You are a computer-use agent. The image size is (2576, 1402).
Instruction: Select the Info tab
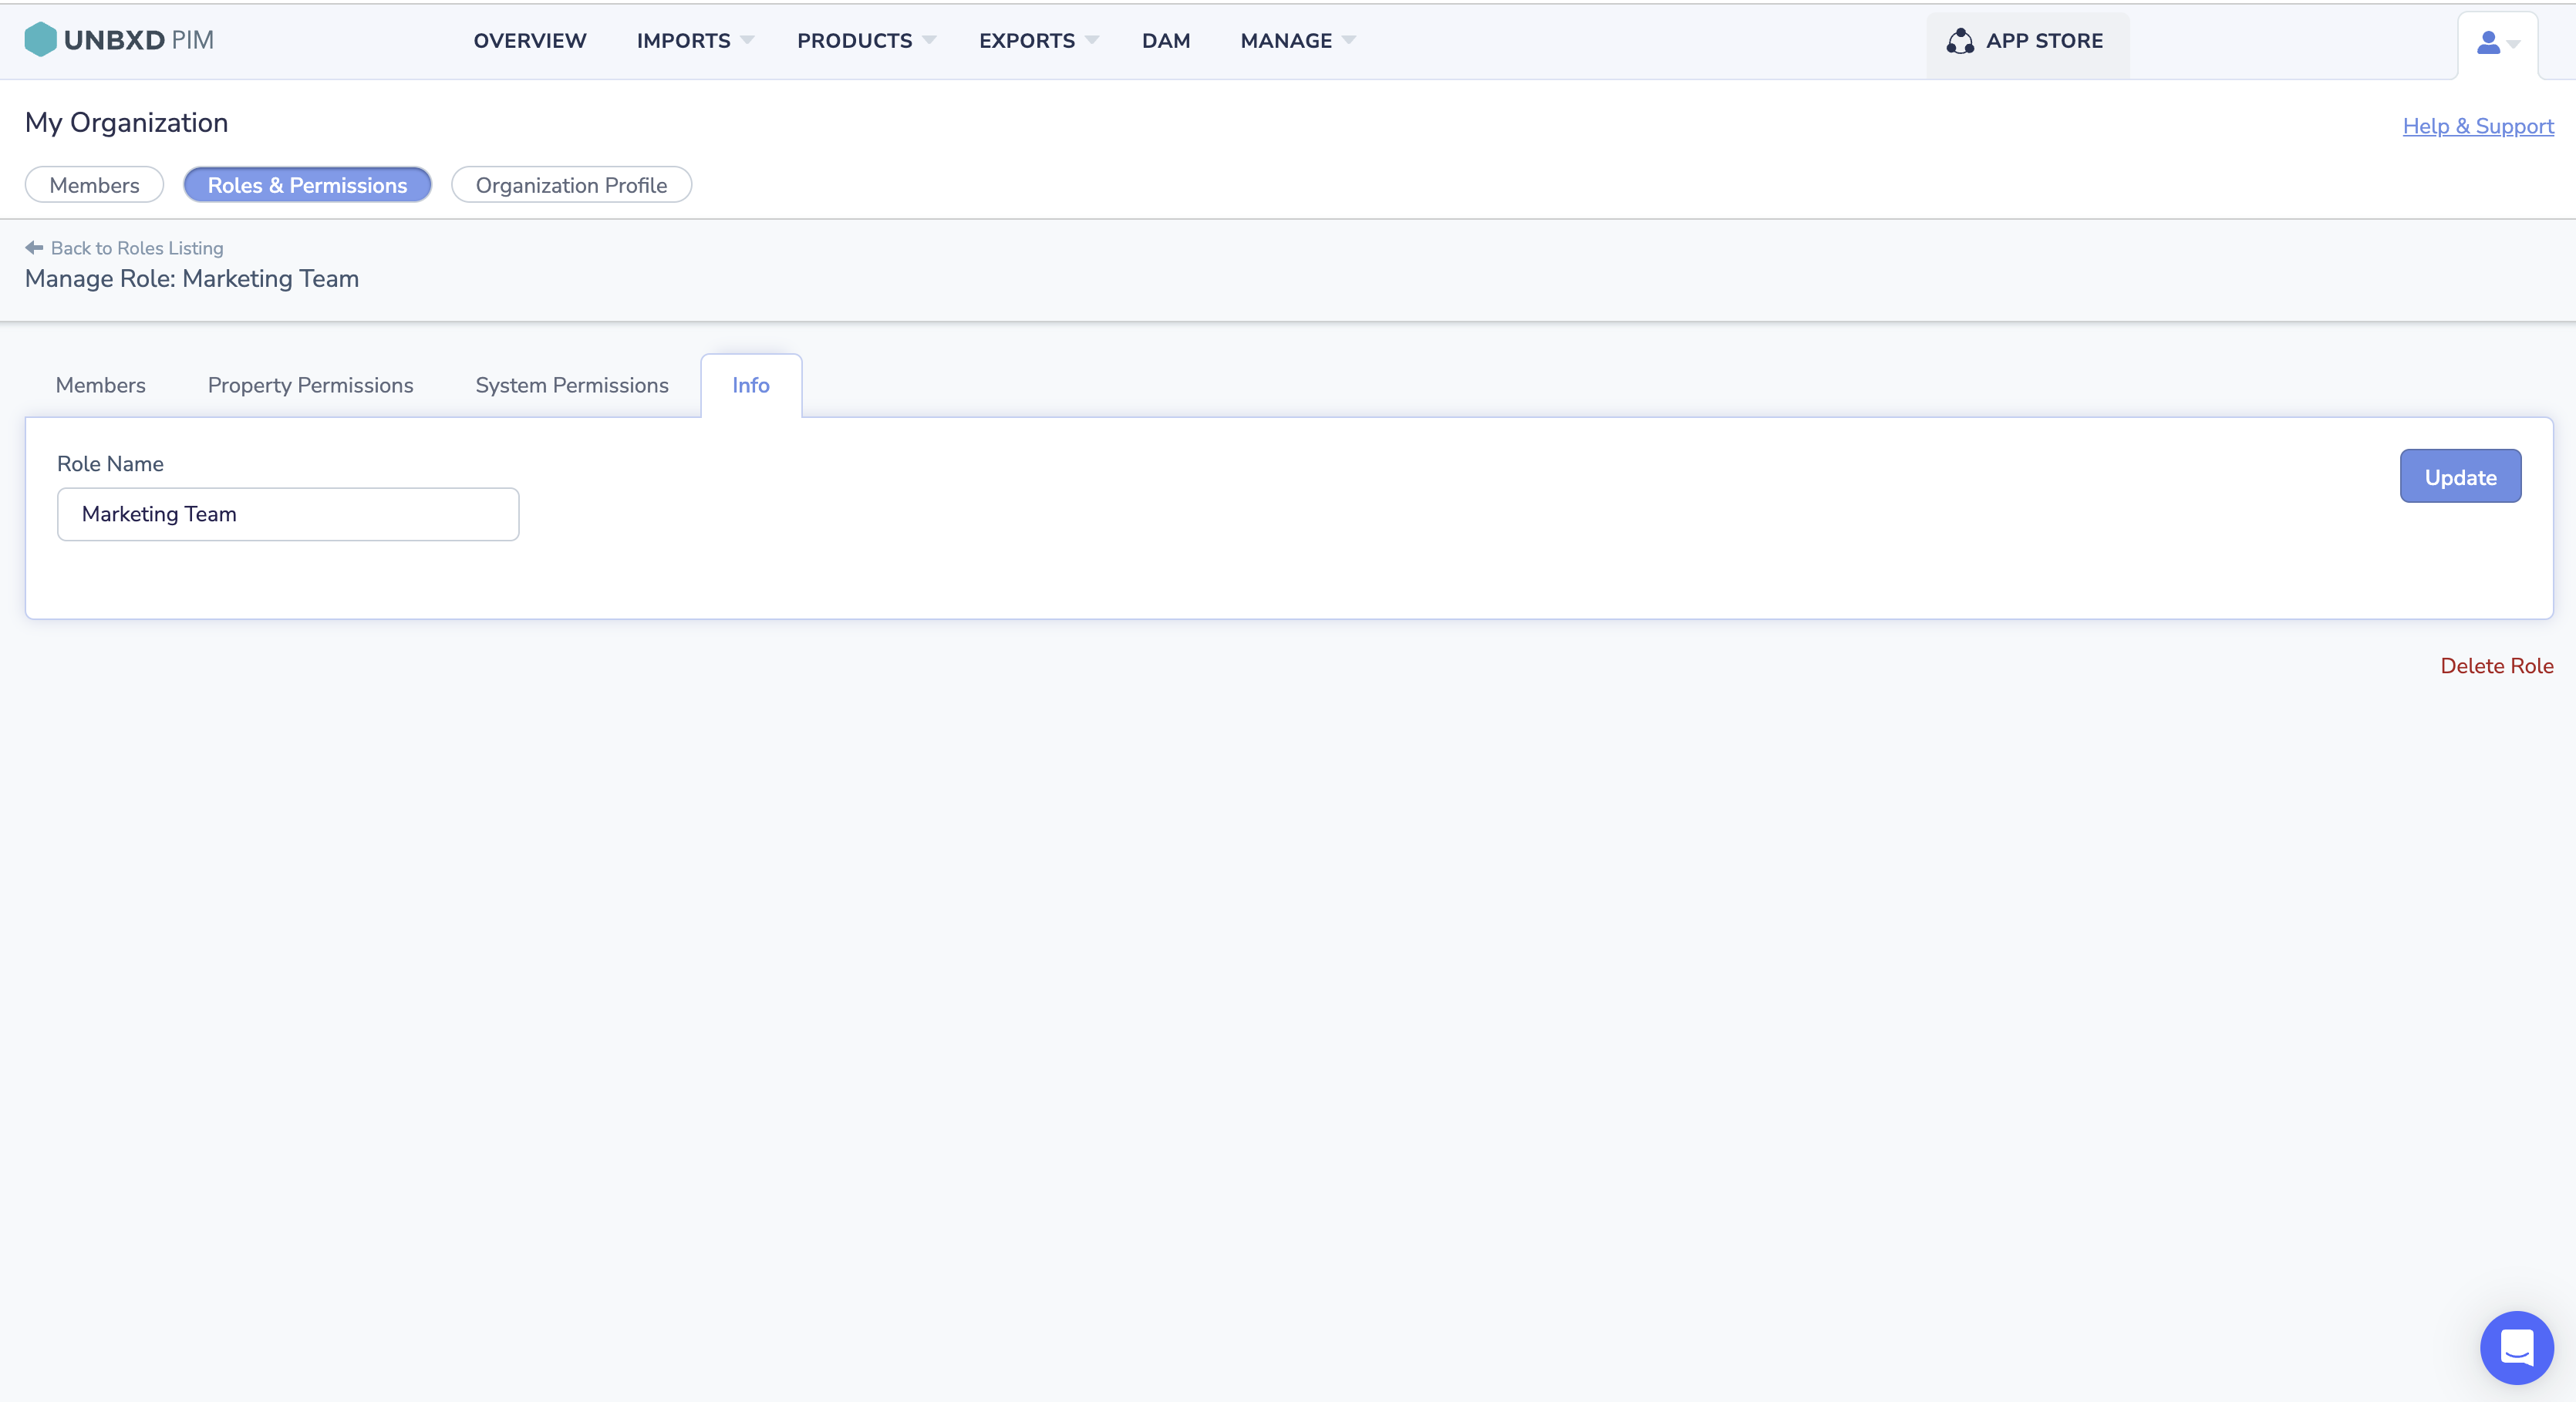click(751, 385)
